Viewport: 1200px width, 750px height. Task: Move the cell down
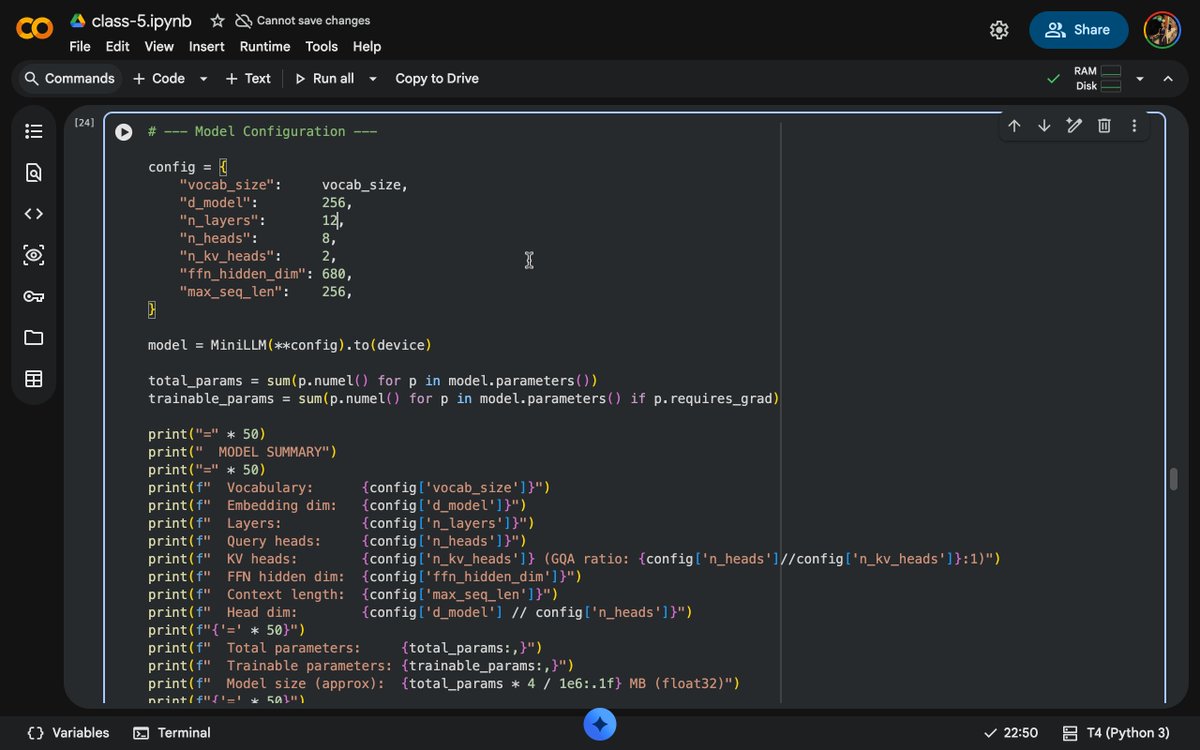coord(1044,126)
